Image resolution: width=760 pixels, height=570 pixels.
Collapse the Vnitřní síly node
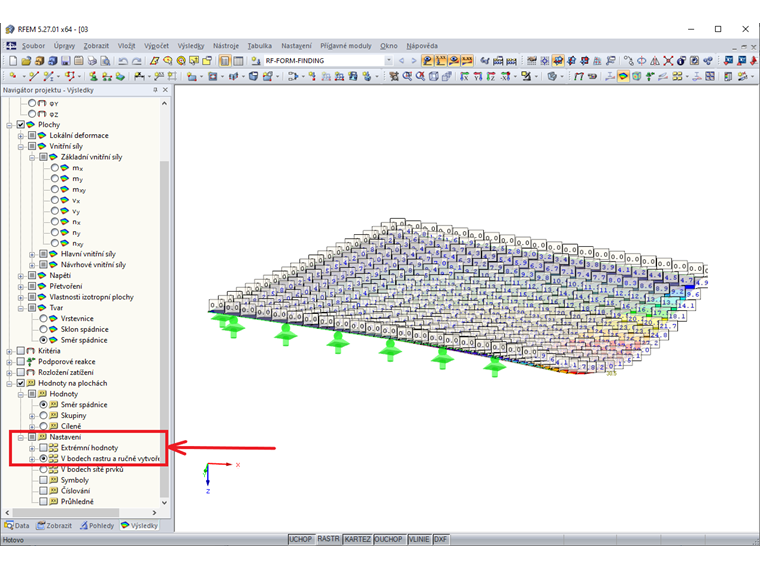(x=21, y=146)
